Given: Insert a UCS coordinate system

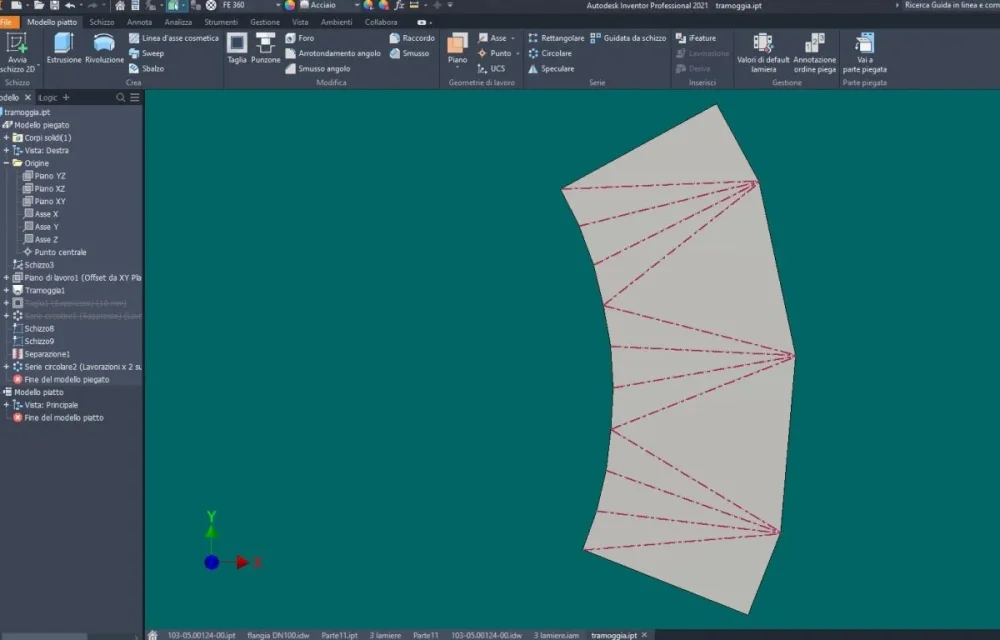Looking at the screenshot, I should tap(492, 69).
